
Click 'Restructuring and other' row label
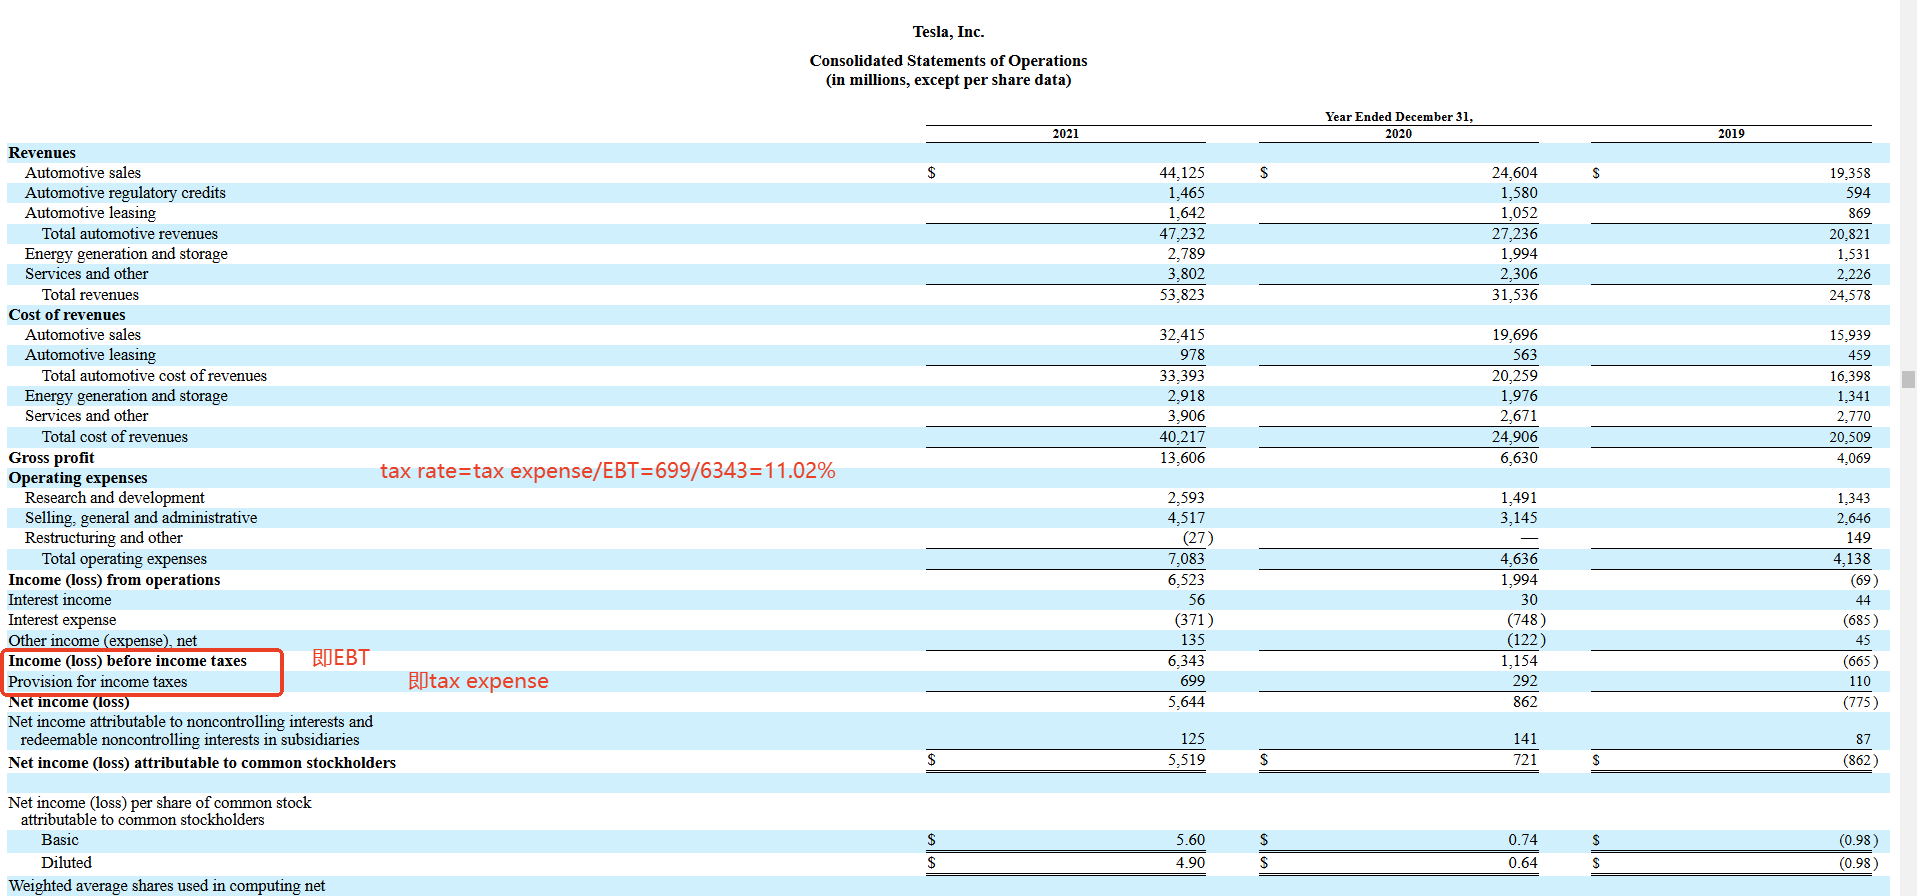click(103, 538)
